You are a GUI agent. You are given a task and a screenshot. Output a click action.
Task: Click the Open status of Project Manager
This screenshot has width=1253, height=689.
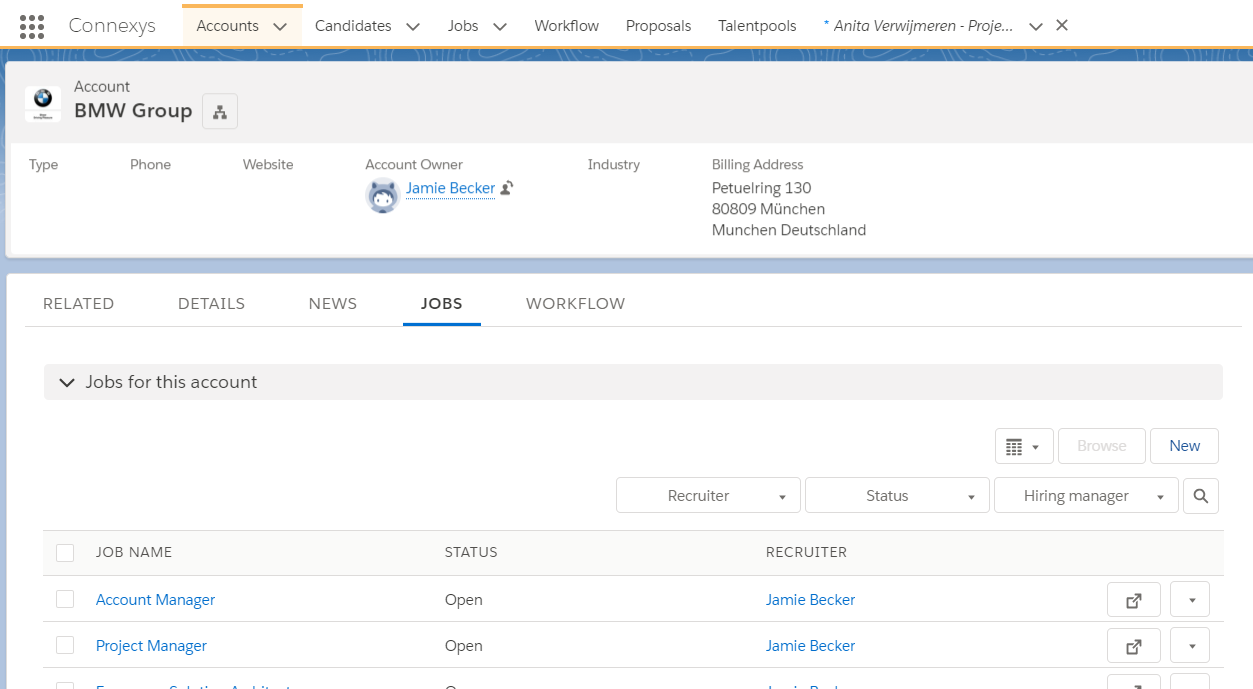(464, 646)
